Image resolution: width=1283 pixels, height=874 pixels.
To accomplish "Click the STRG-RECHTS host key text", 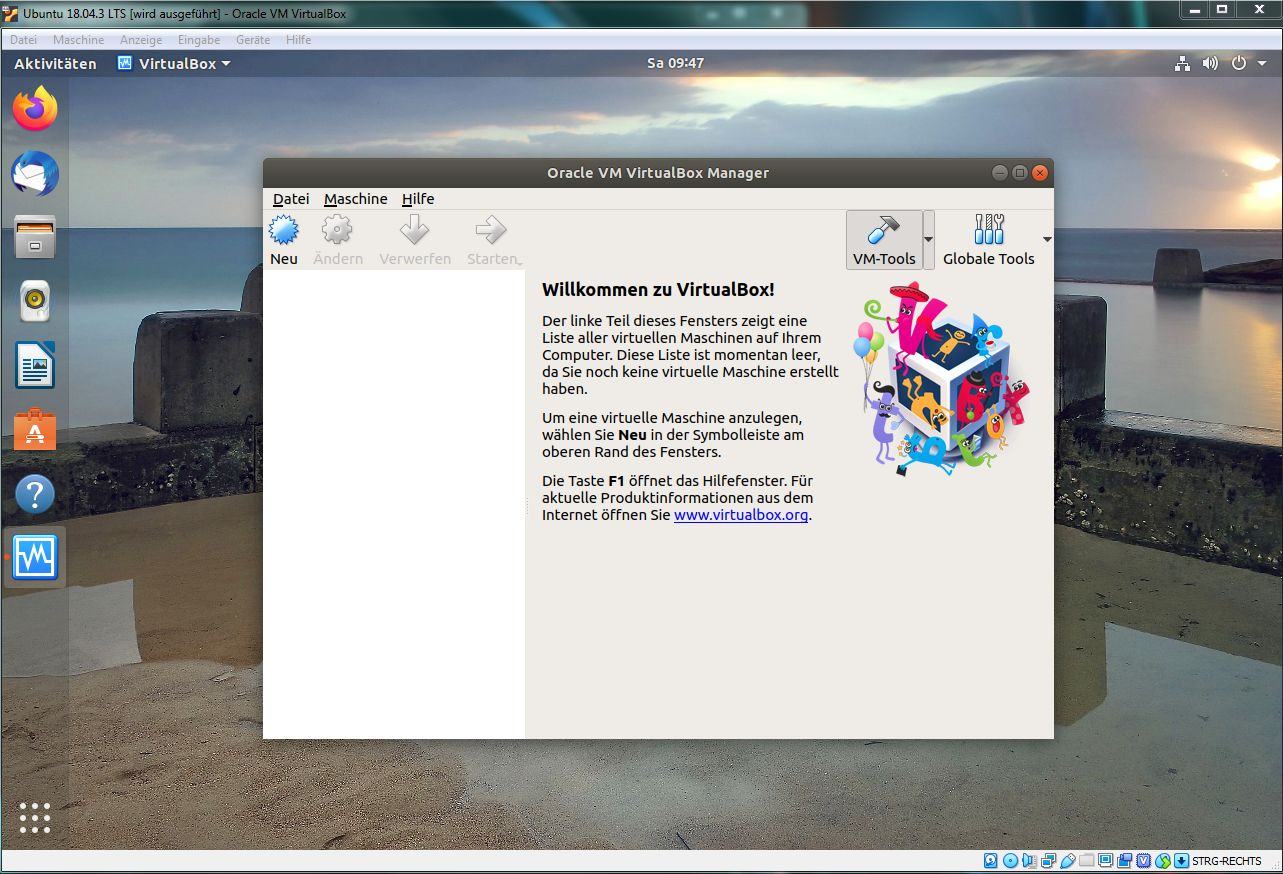I will point(1228,861).
